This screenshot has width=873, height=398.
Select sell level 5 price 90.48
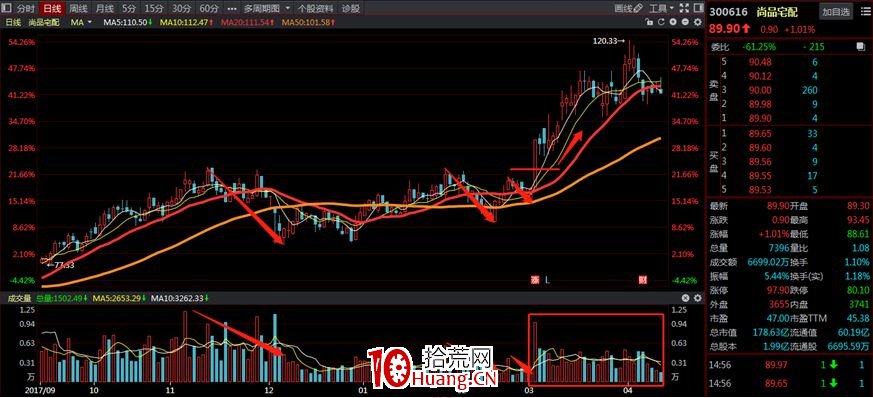pyautogui.click(x=759, y=61)
